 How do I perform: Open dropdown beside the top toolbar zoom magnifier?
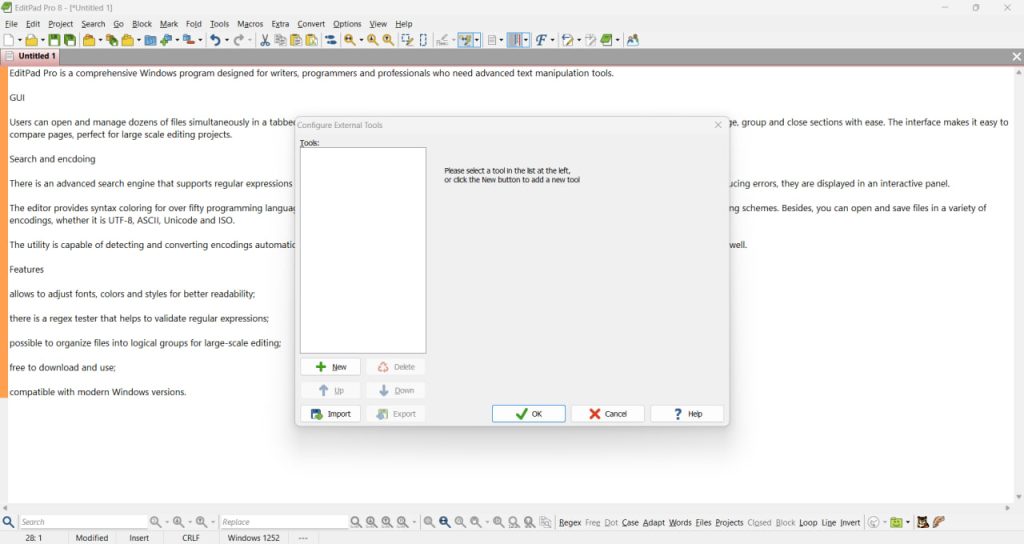[x=361, y=40]
